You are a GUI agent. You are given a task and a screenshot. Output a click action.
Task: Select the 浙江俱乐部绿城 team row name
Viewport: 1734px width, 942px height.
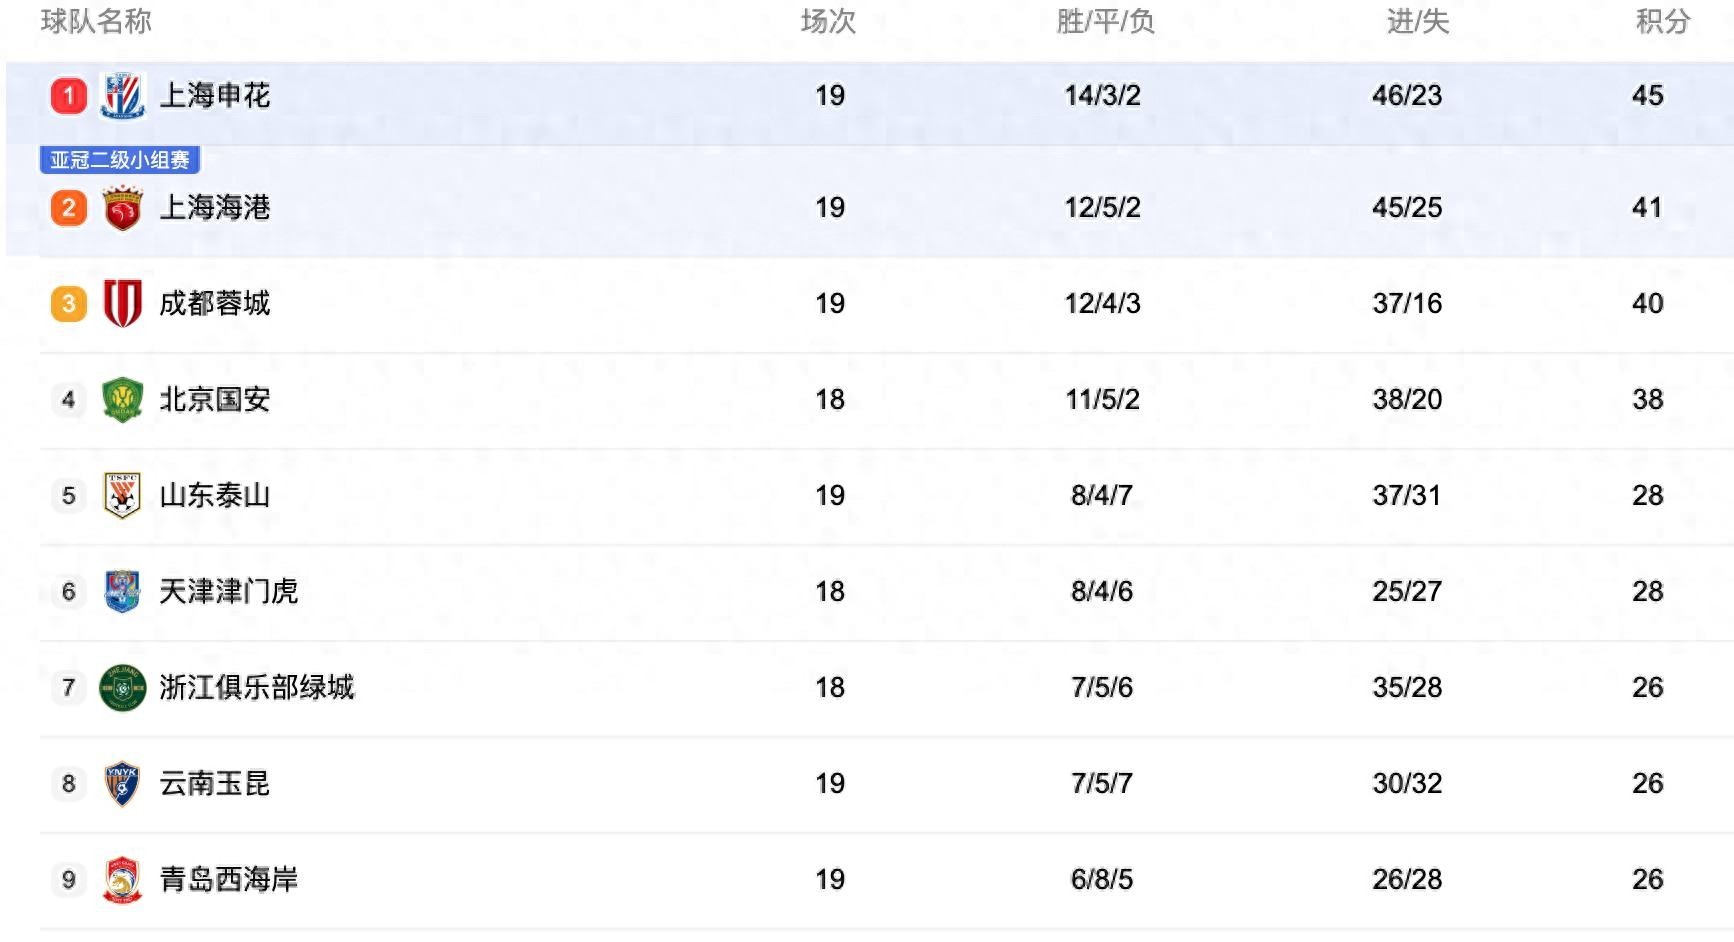coord(257,687)
